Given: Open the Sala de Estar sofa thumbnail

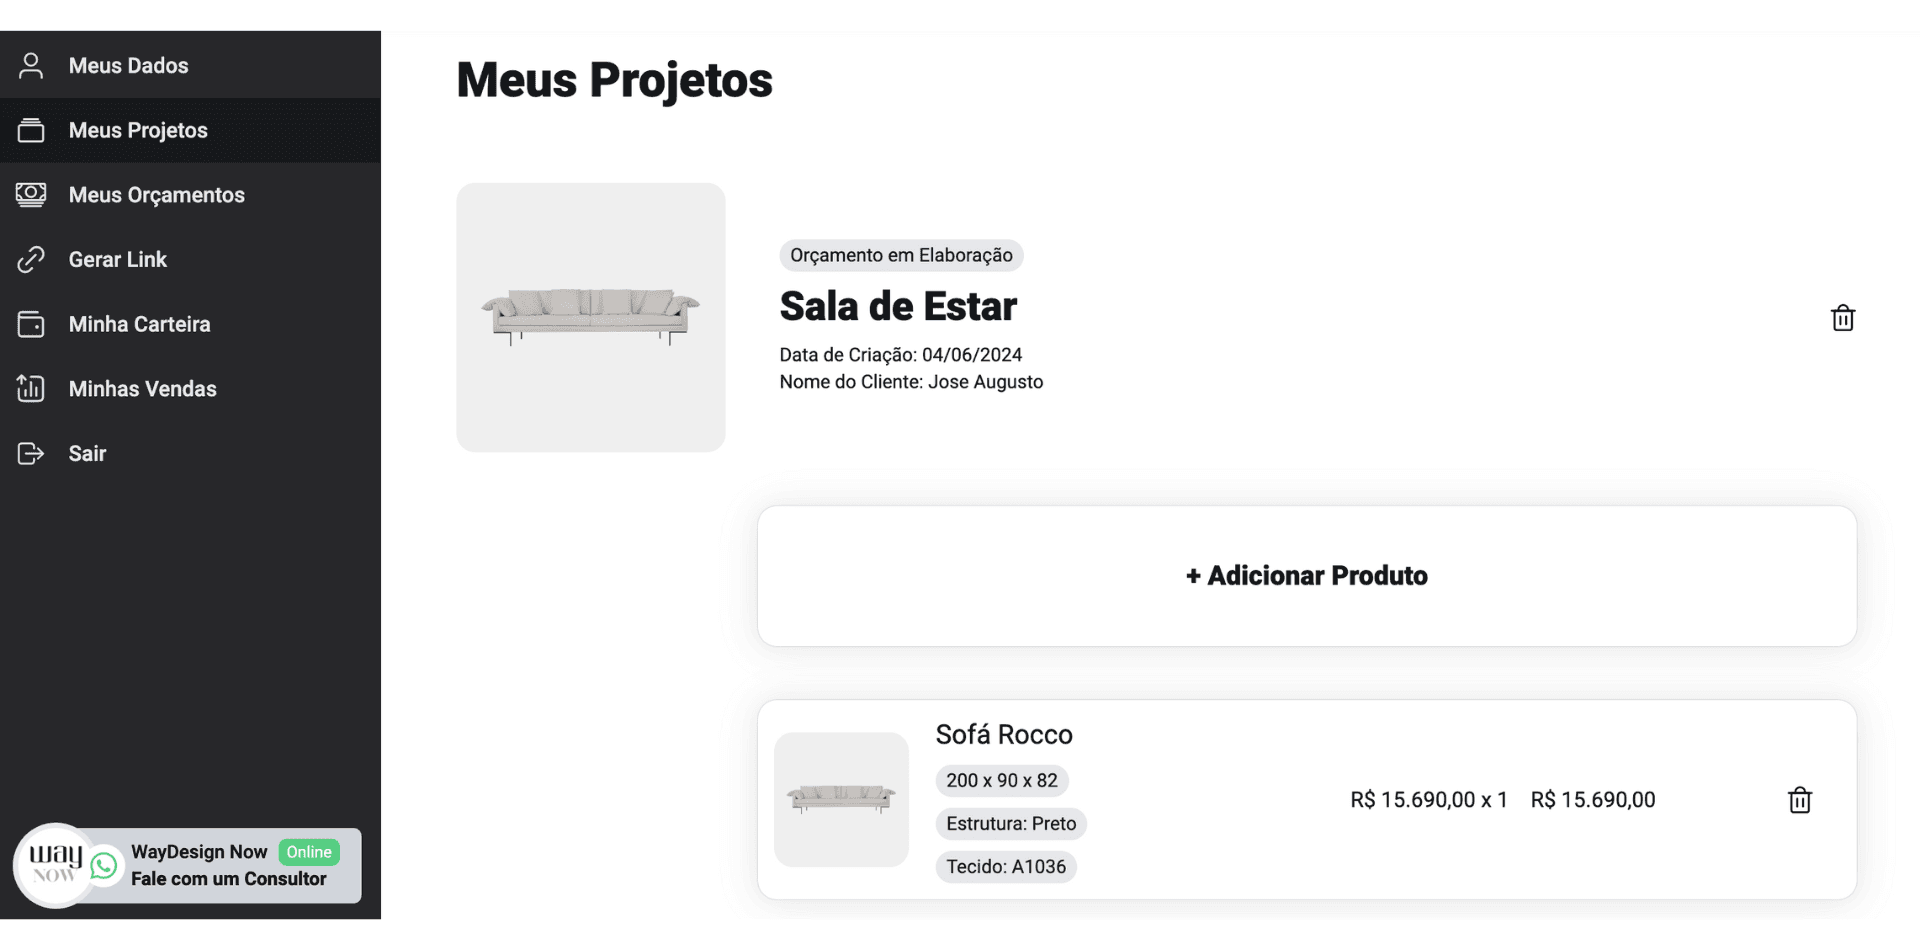Looking at the screenshot, I should click(x=590, y=317).
